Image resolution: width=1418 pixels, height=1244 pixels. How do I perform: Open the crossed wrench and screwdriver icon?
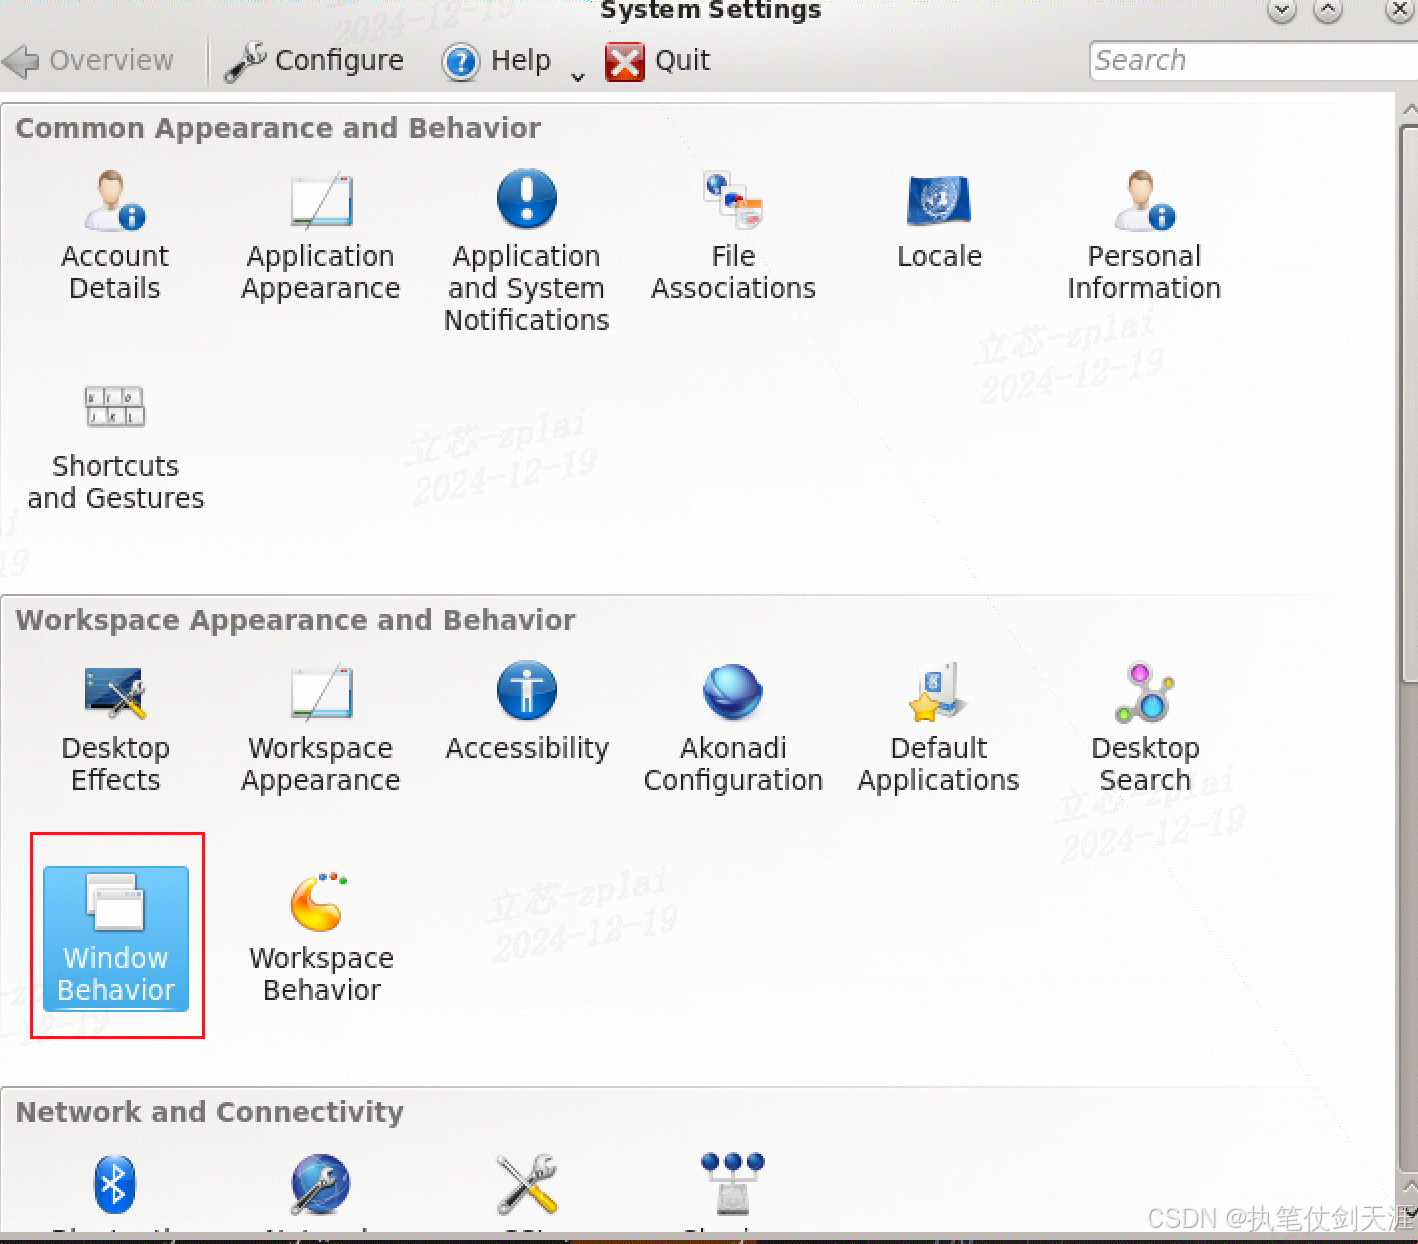point(527,1184)
